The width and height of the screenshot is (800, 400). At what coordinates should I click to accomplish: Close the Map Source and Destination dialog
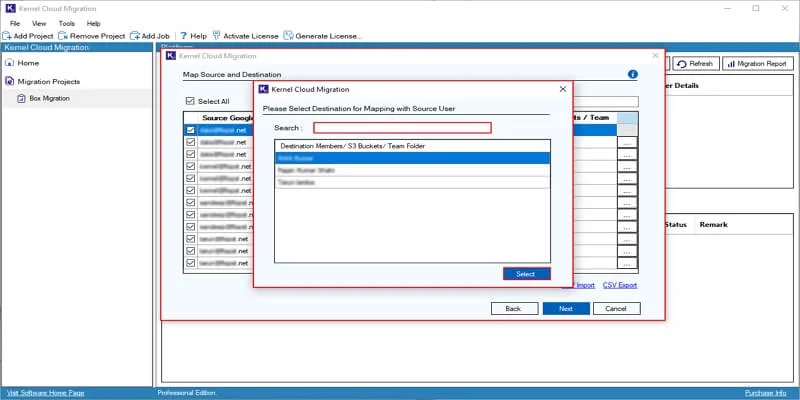pyautogui.click(x=656, y=56)
